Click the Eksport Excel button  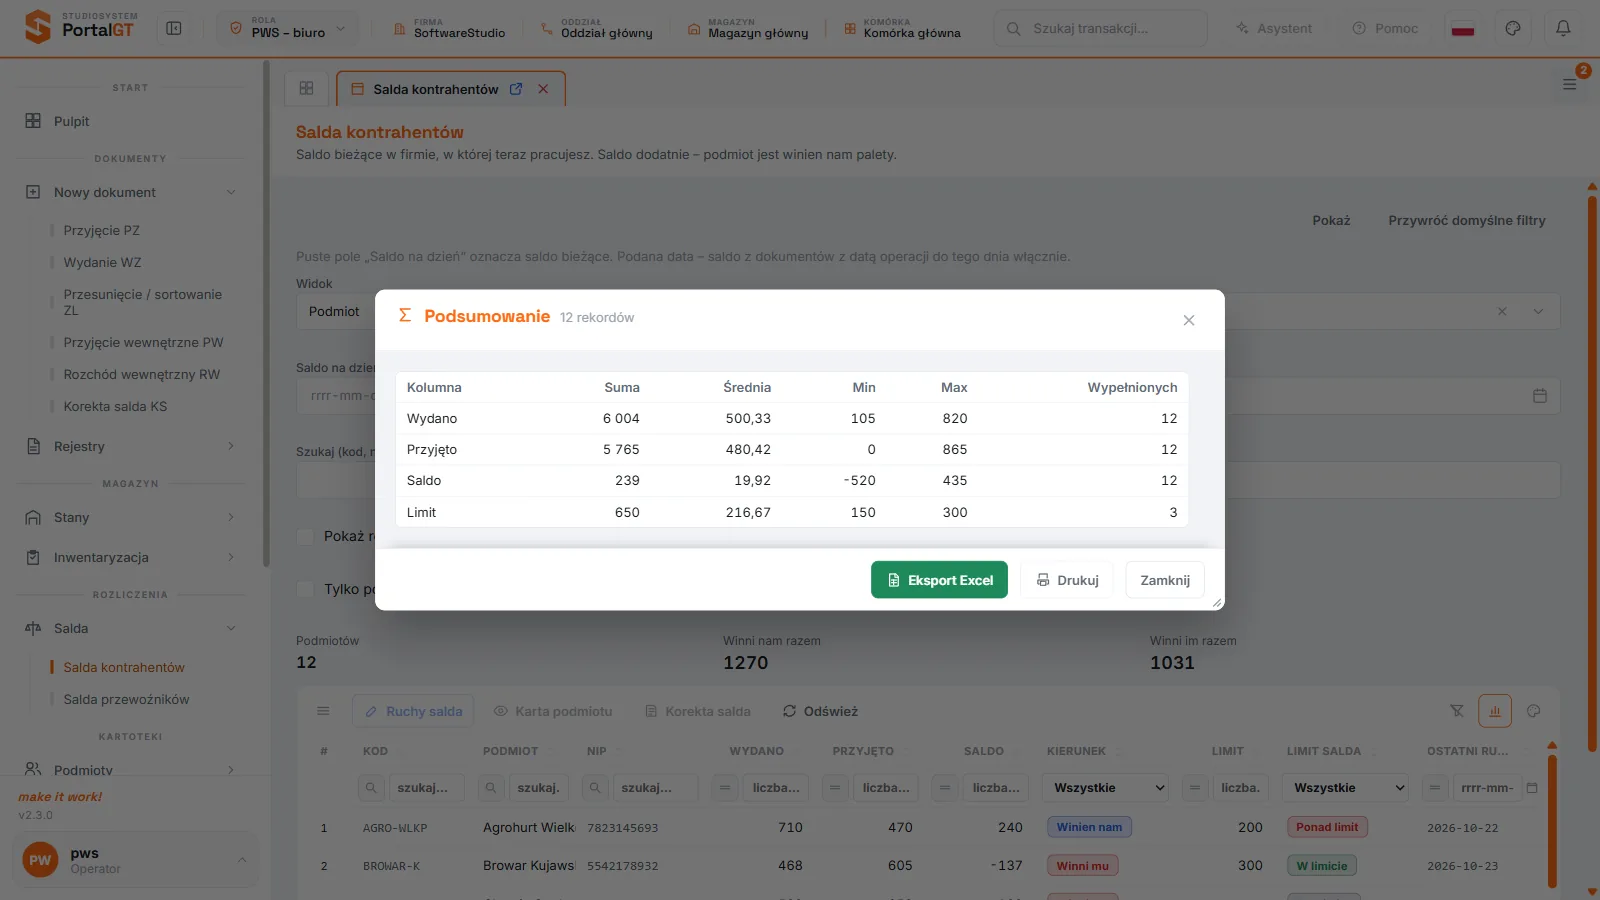[x=939, y=580]
